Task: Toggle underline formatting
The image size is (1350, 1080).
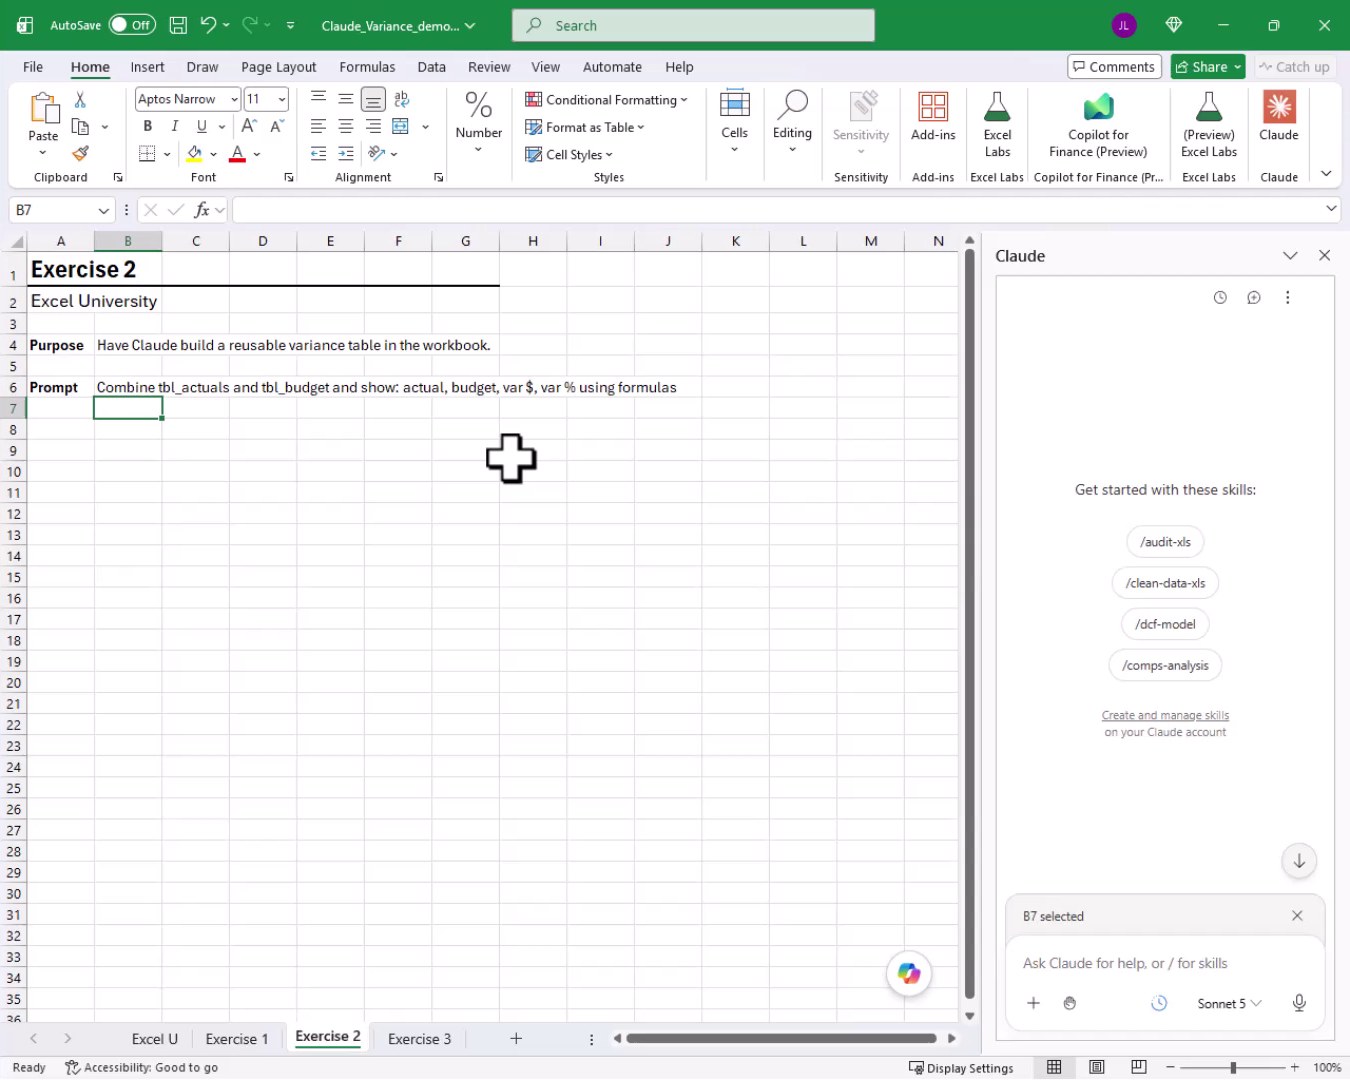Action: [202, 126]
